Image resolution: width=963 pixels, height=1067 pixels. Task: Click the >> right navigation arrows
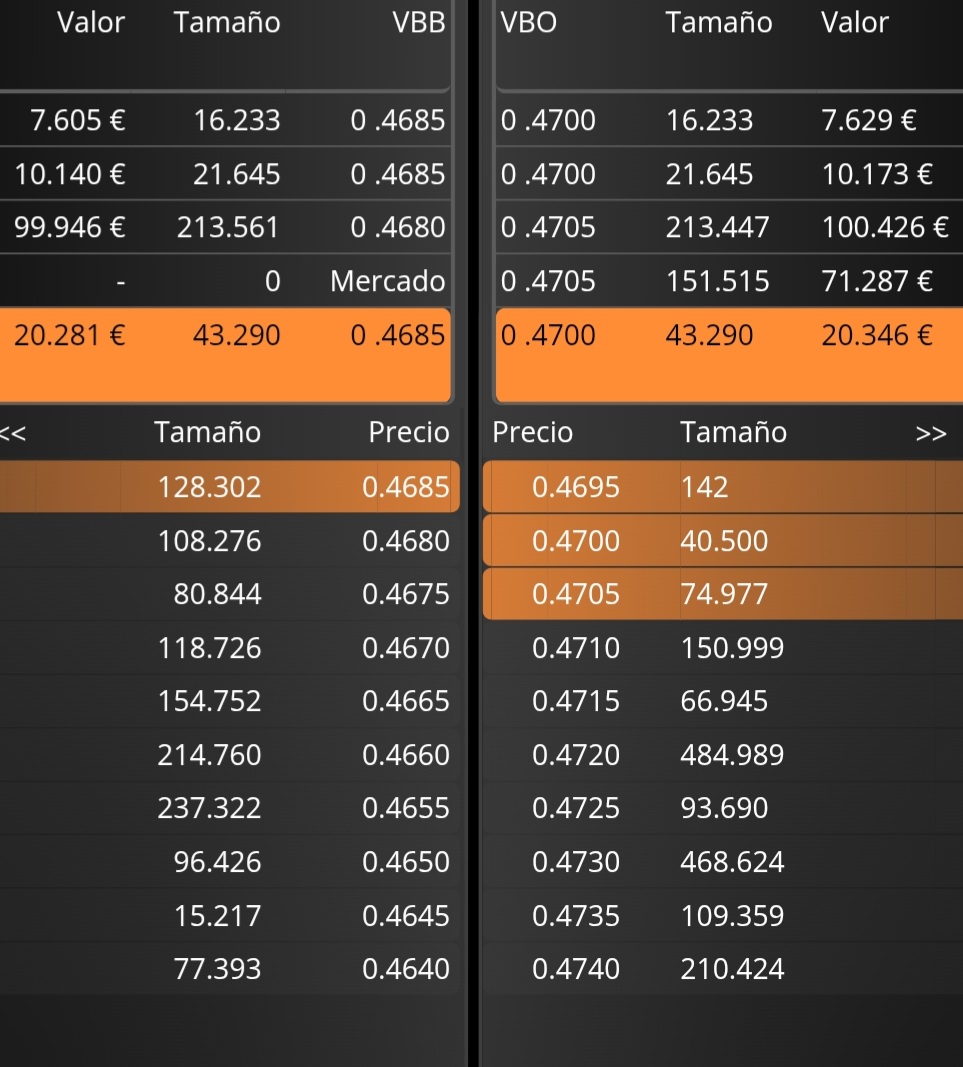tap(930, 433)
